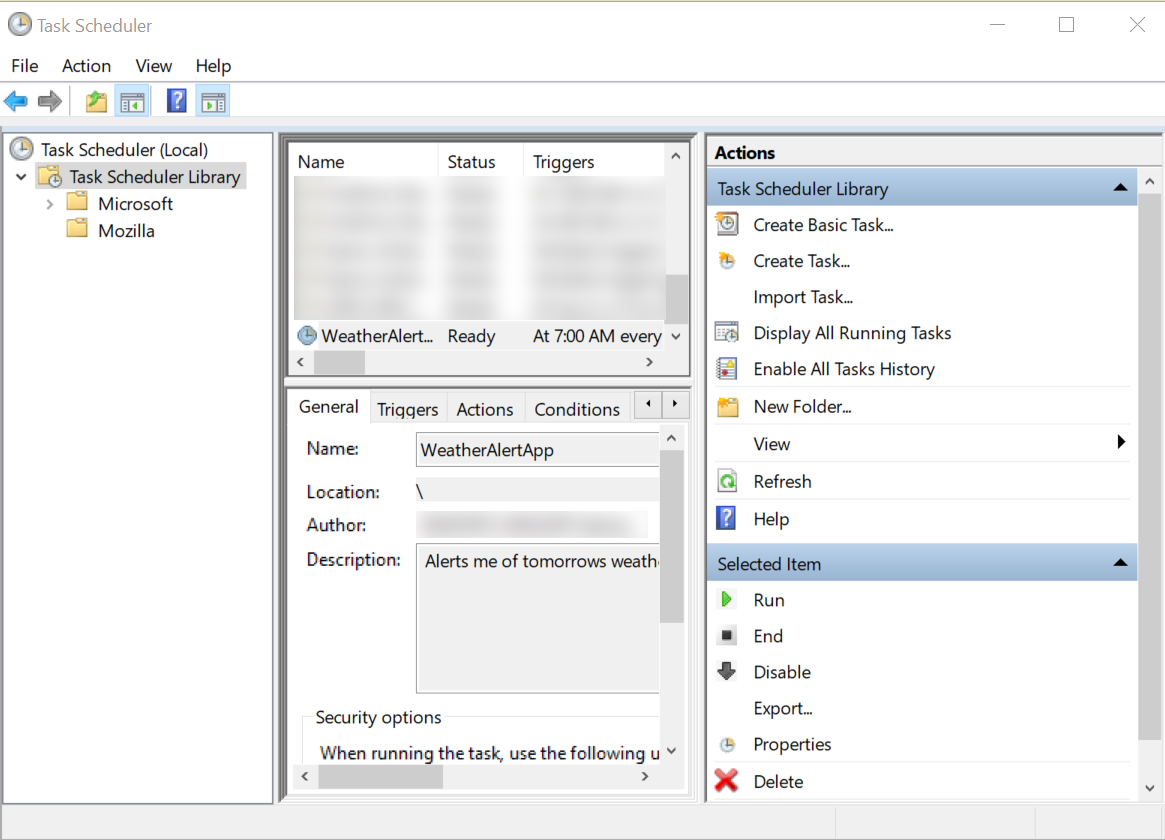The image size is (1165, 840).
Task: Click the WeatherAlert task clock icon
Action: coord(307,336)
